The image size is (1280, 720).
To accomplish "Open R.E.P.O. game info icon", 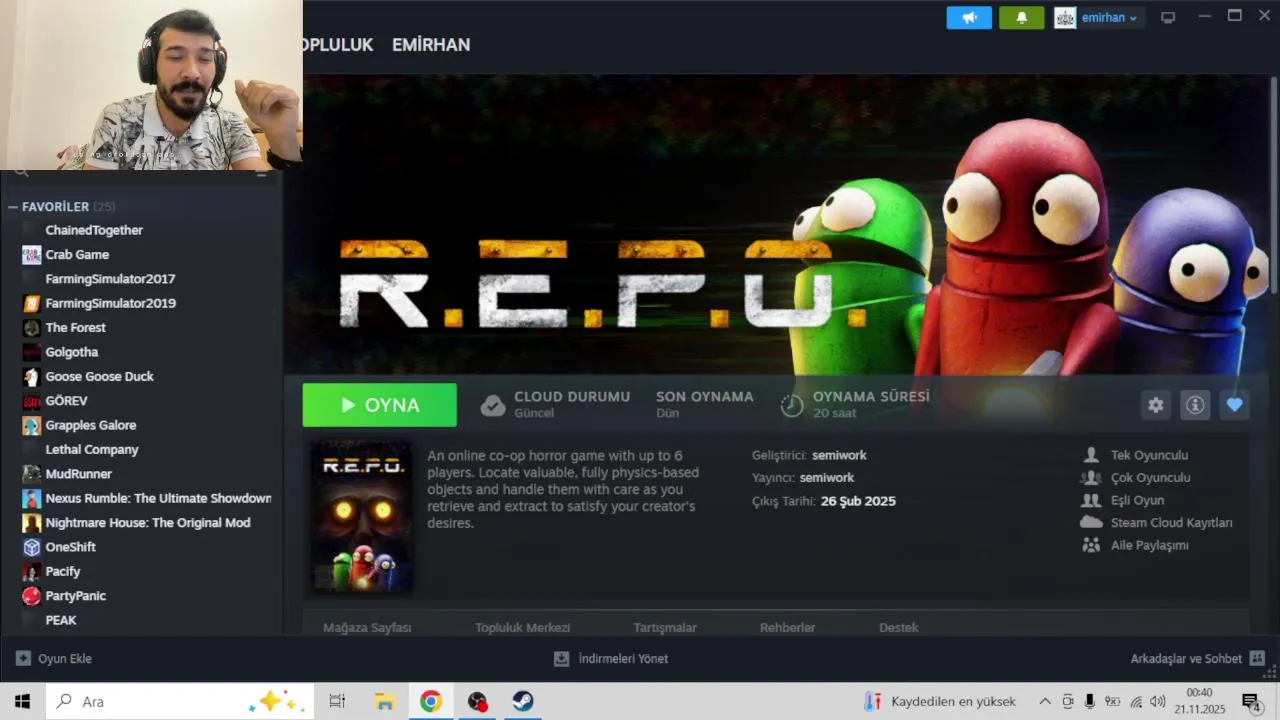I will (1195, 405).
